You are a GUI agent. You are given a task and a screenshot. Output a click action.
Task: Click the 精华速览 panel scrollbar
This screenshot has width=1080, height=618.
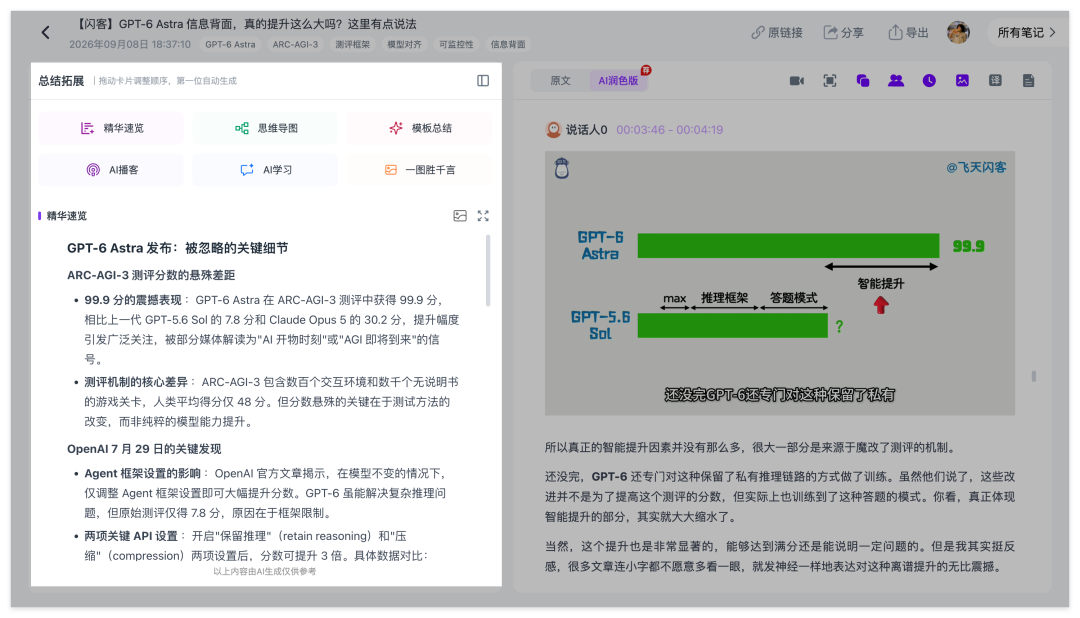pyautogui.click(x=488, y=270)
